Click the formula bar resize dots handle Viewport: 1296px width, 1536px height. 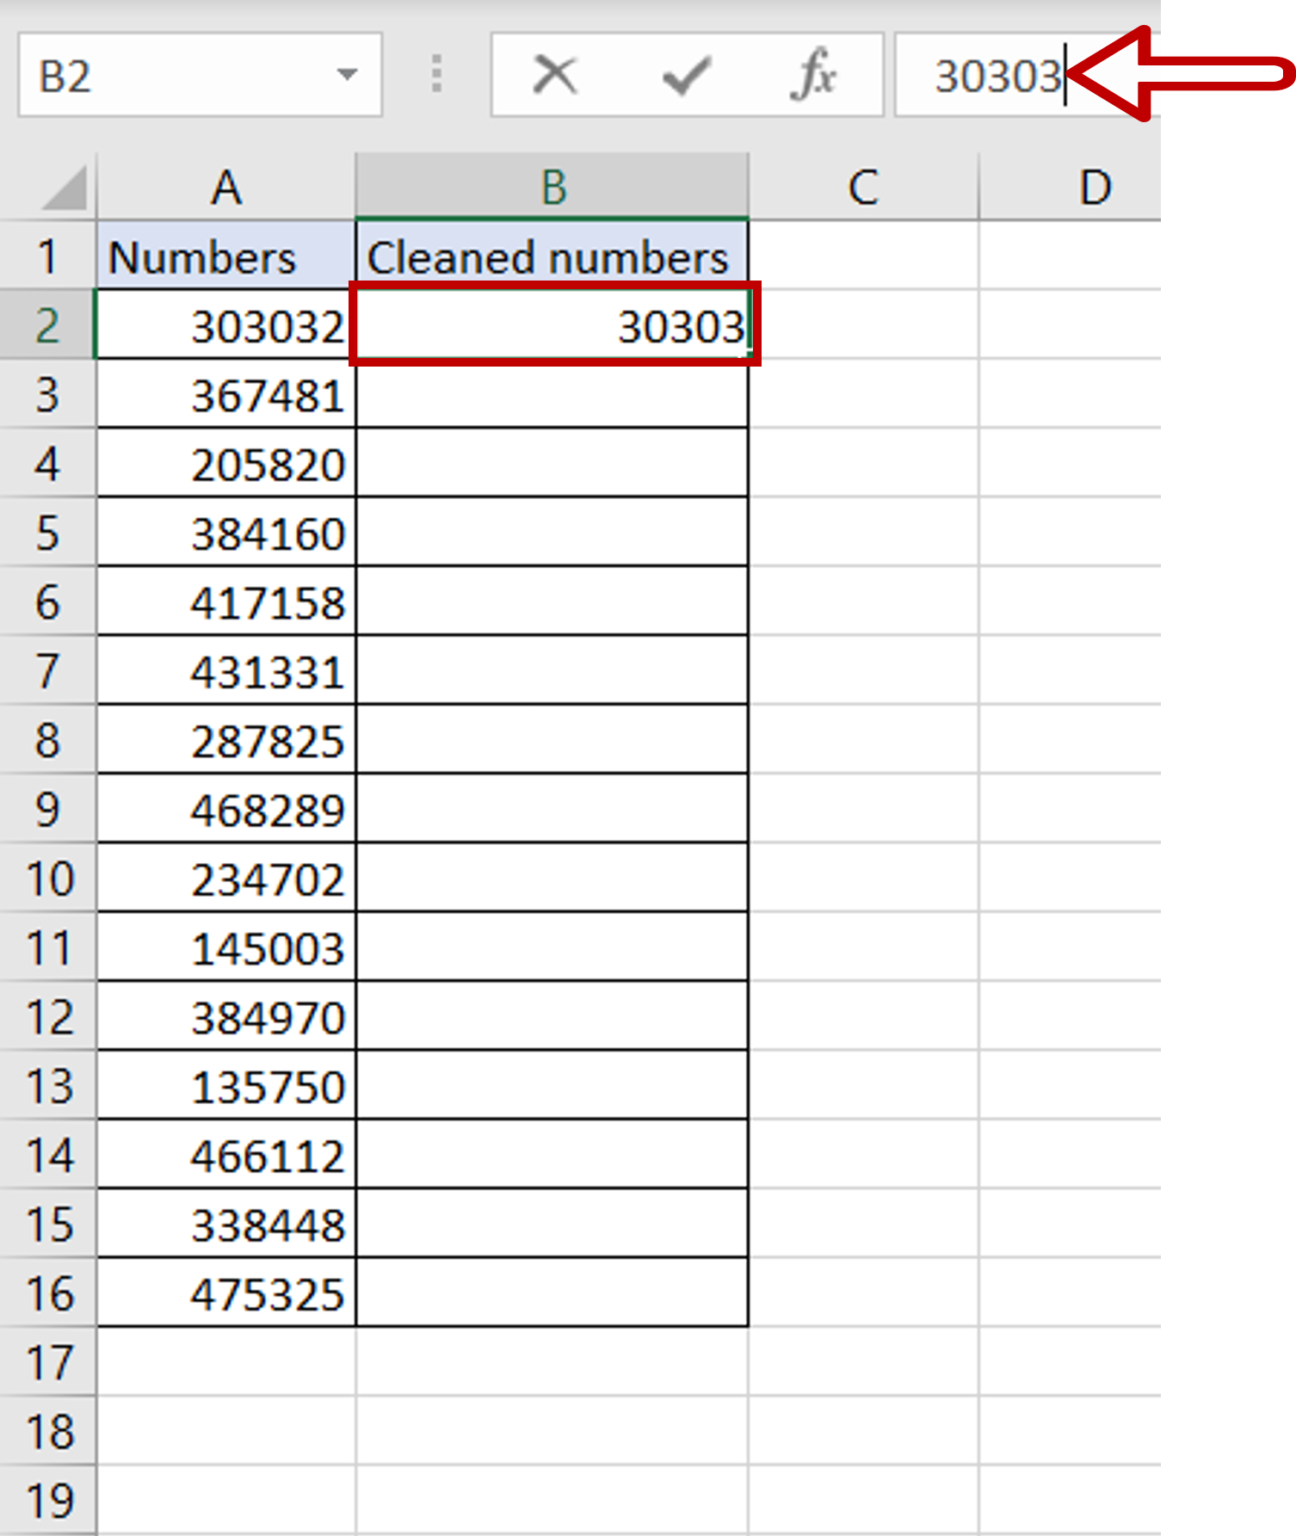click(436, 75)
